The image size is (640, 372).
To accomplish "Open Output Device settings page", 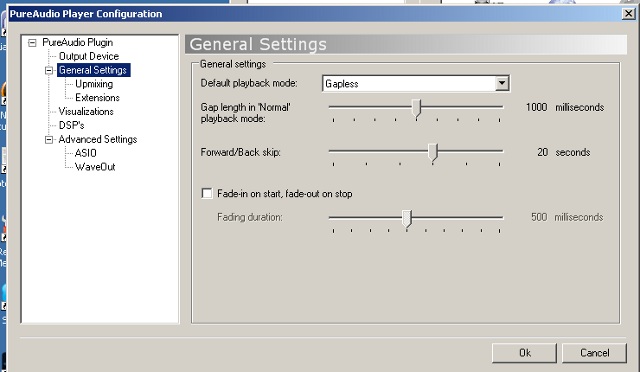I will coord(89,56).
